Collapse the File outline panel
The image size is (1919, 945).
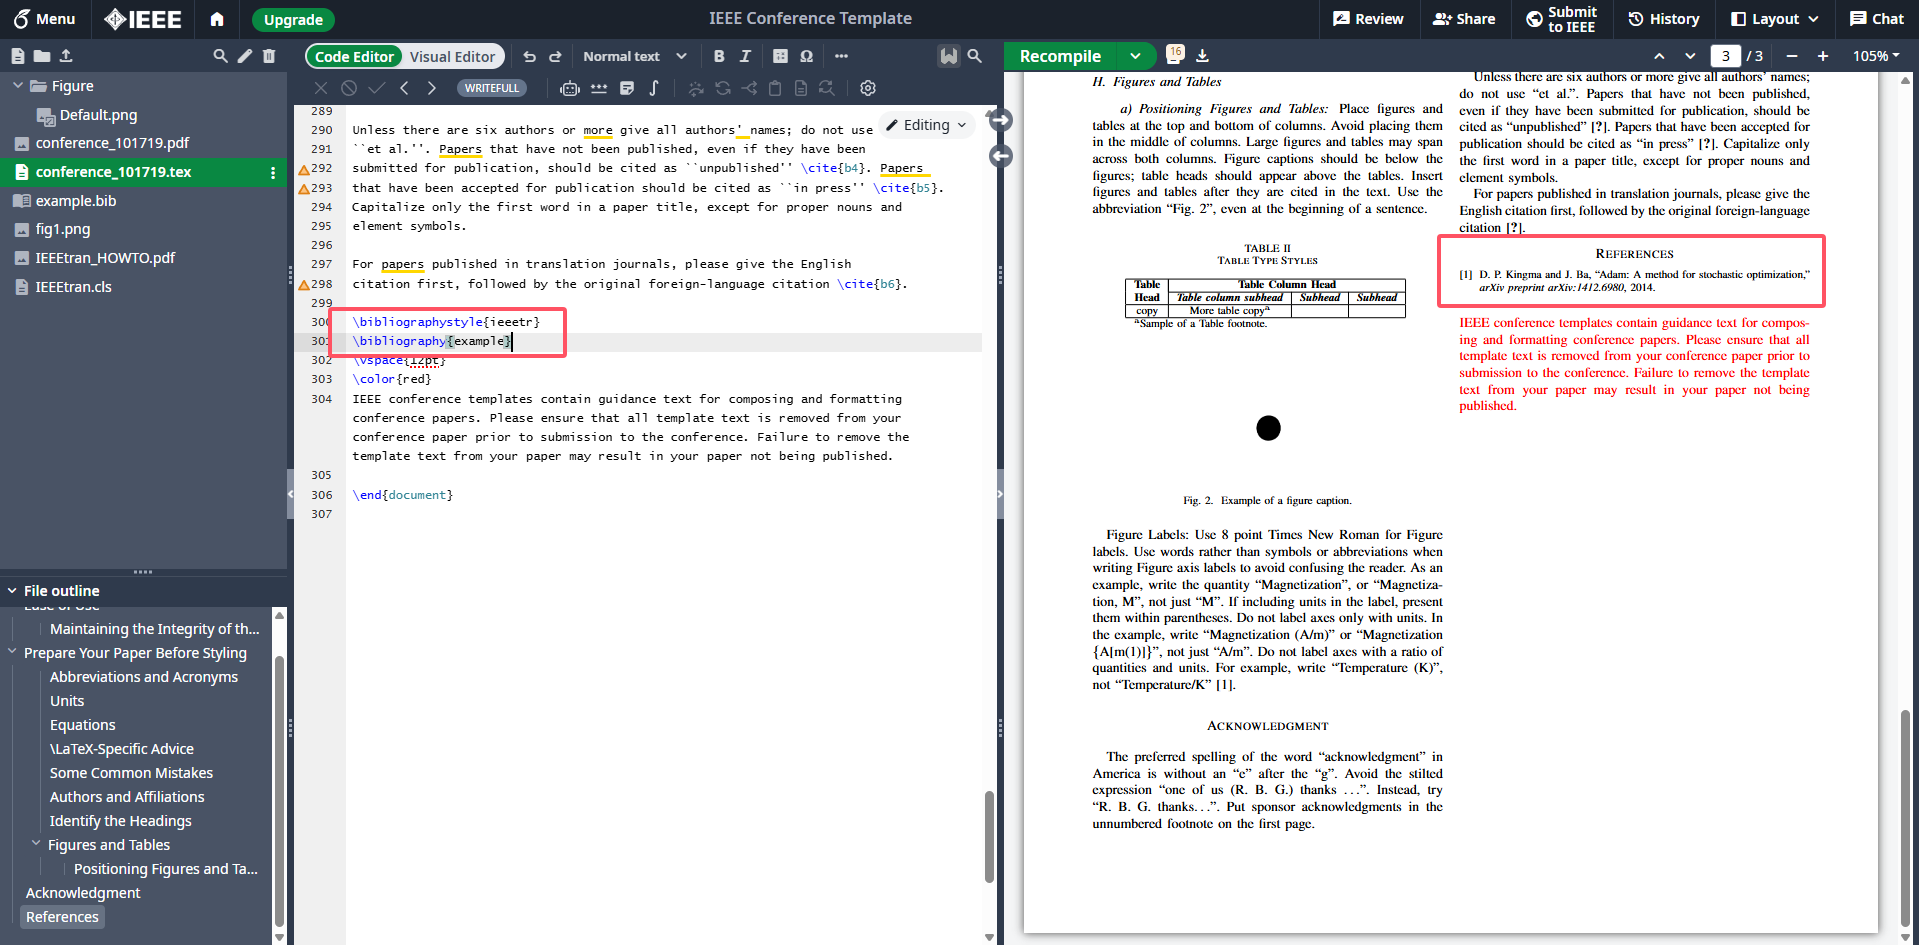(11, 590)
